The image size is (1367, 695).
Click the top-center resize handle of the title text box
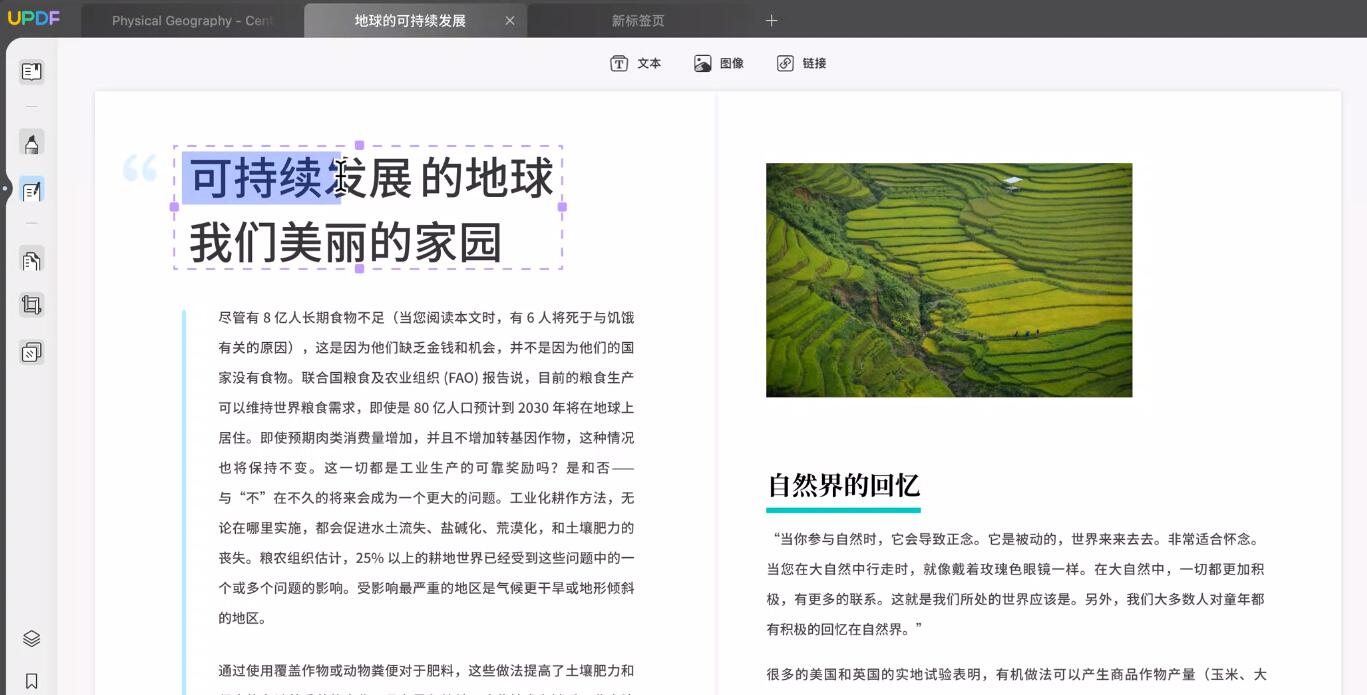click(x=360, y=146)
